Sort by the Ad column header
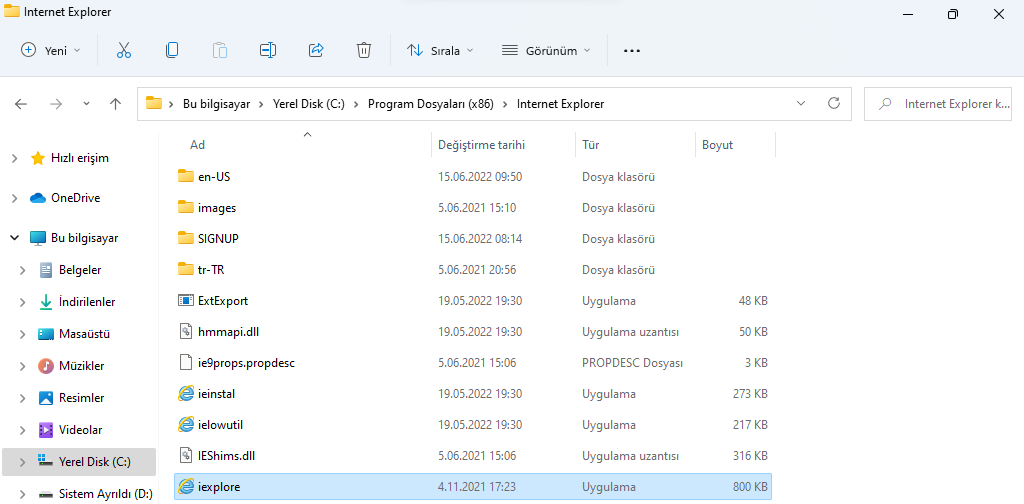 pyautogui.click(x=197, y=145)
